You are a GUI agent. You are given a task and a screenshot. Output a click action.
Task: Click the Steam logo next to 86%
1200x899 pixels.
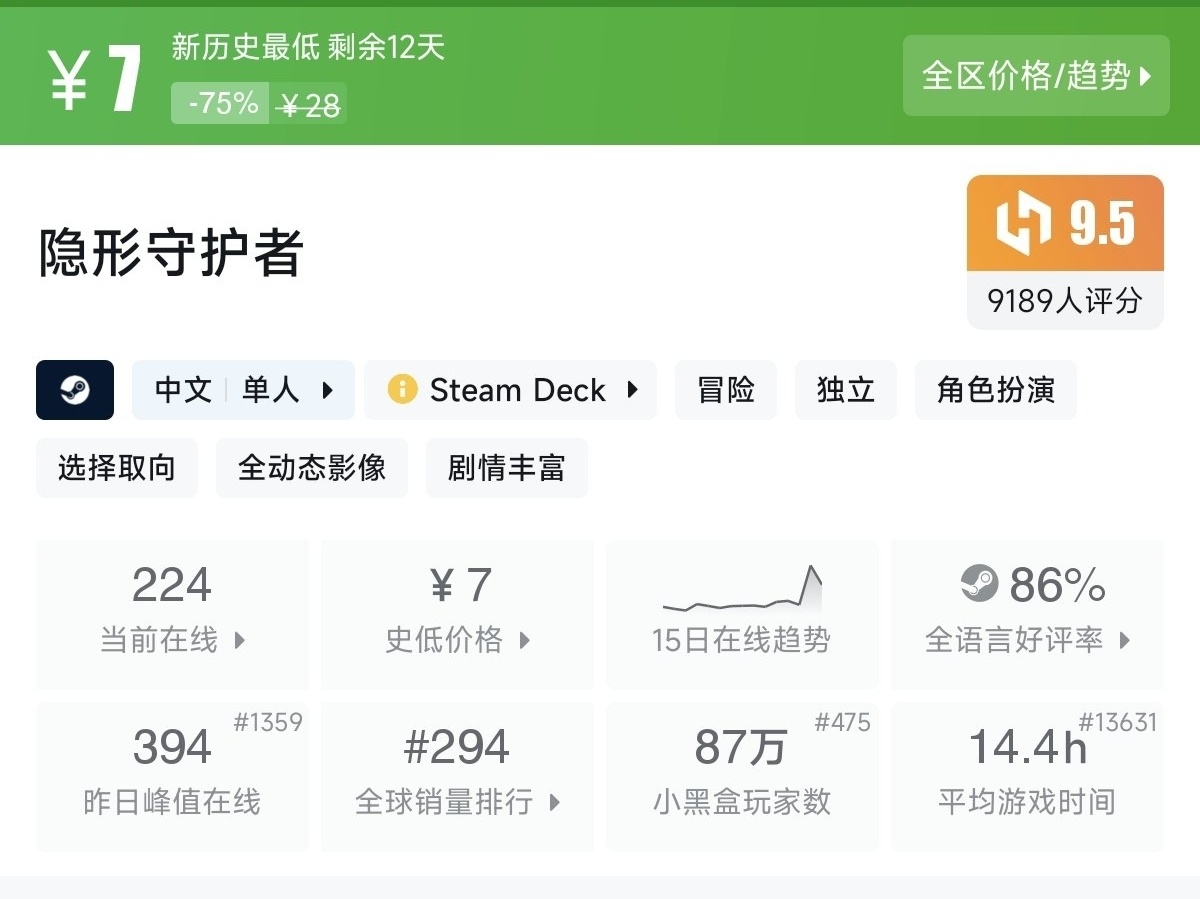979,583
